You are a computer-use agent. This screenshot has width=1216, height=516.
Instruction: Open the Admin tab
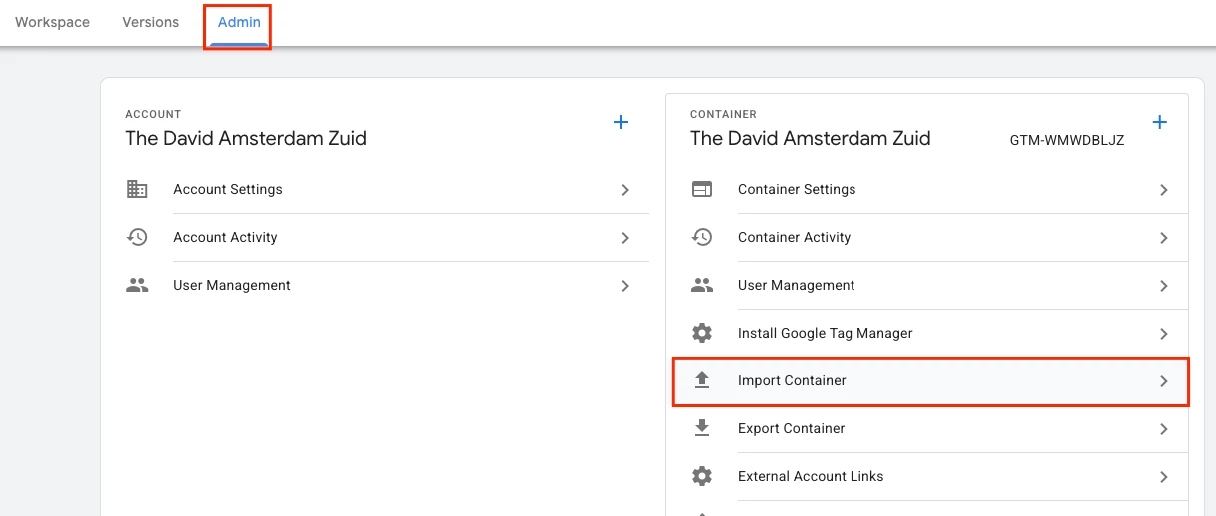239,22
